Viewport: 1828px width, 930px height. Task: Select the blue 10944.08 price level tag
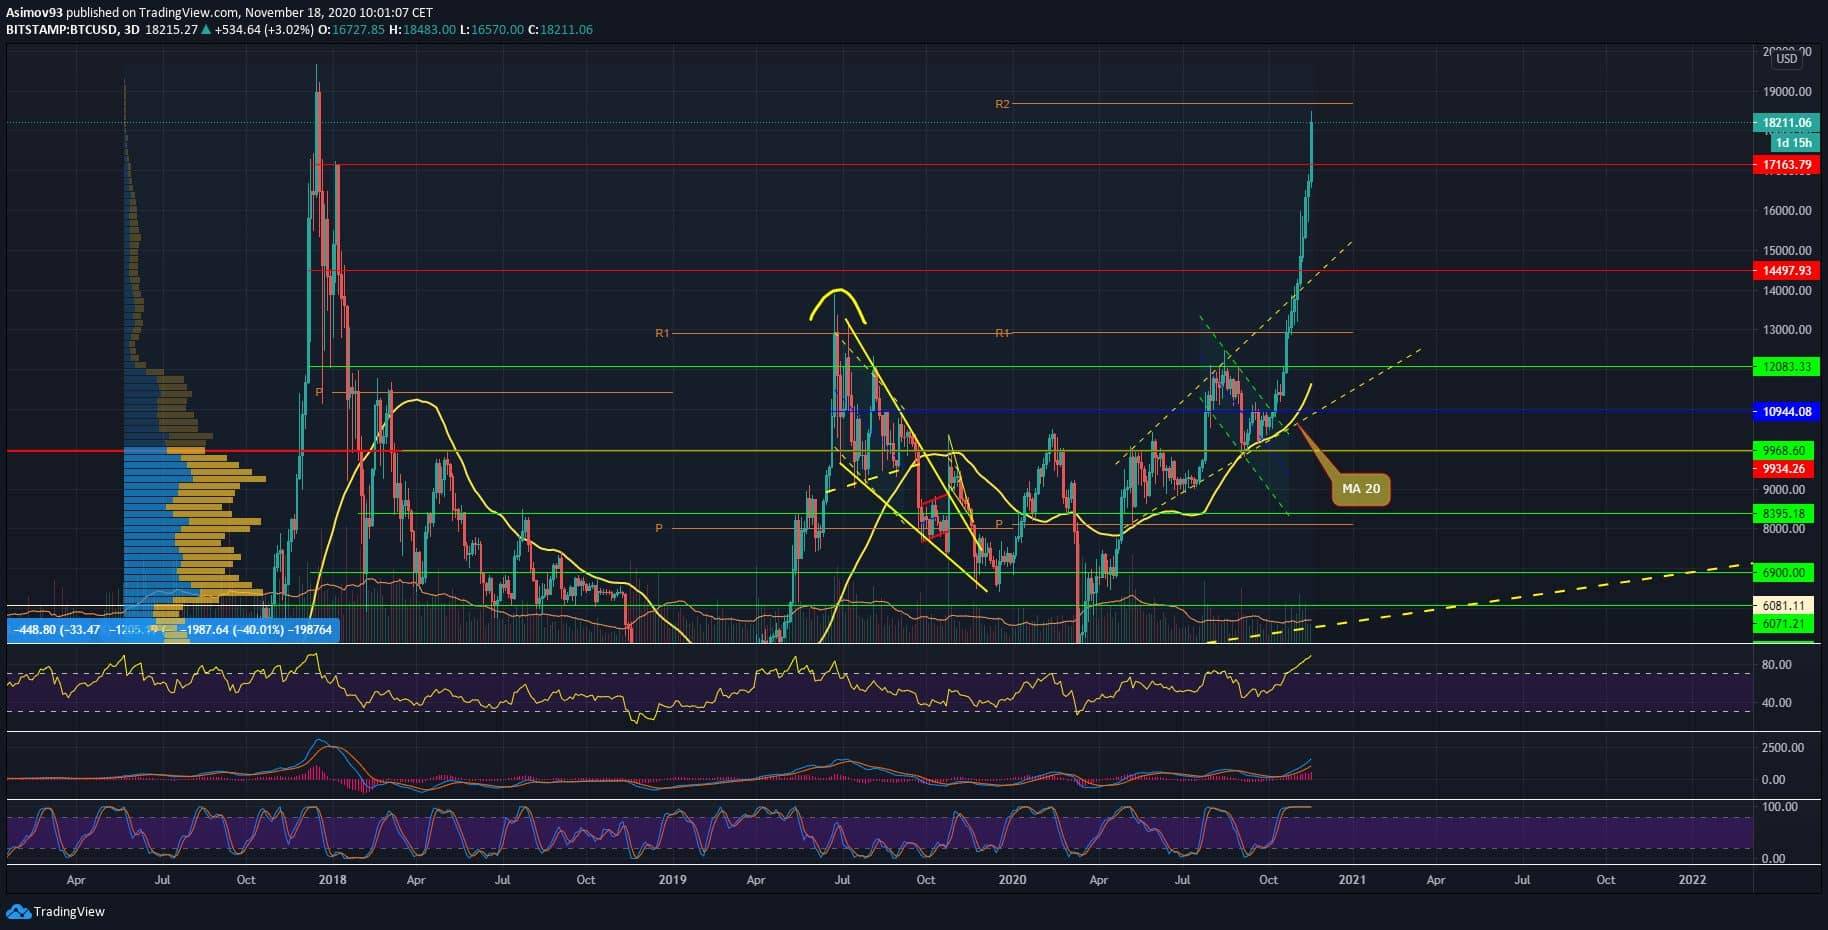[x=1786, y=411]
